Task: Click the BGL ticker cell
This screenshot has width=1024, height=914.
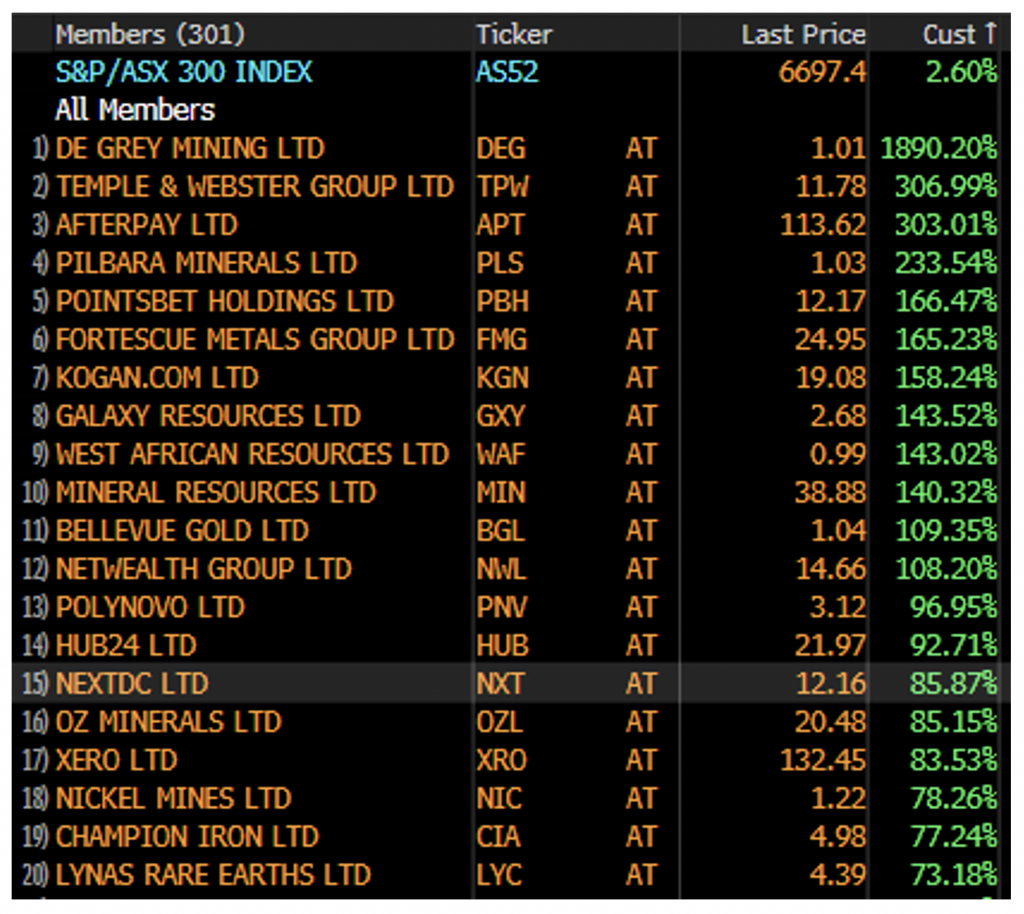Action: click(x=500, y=531)
